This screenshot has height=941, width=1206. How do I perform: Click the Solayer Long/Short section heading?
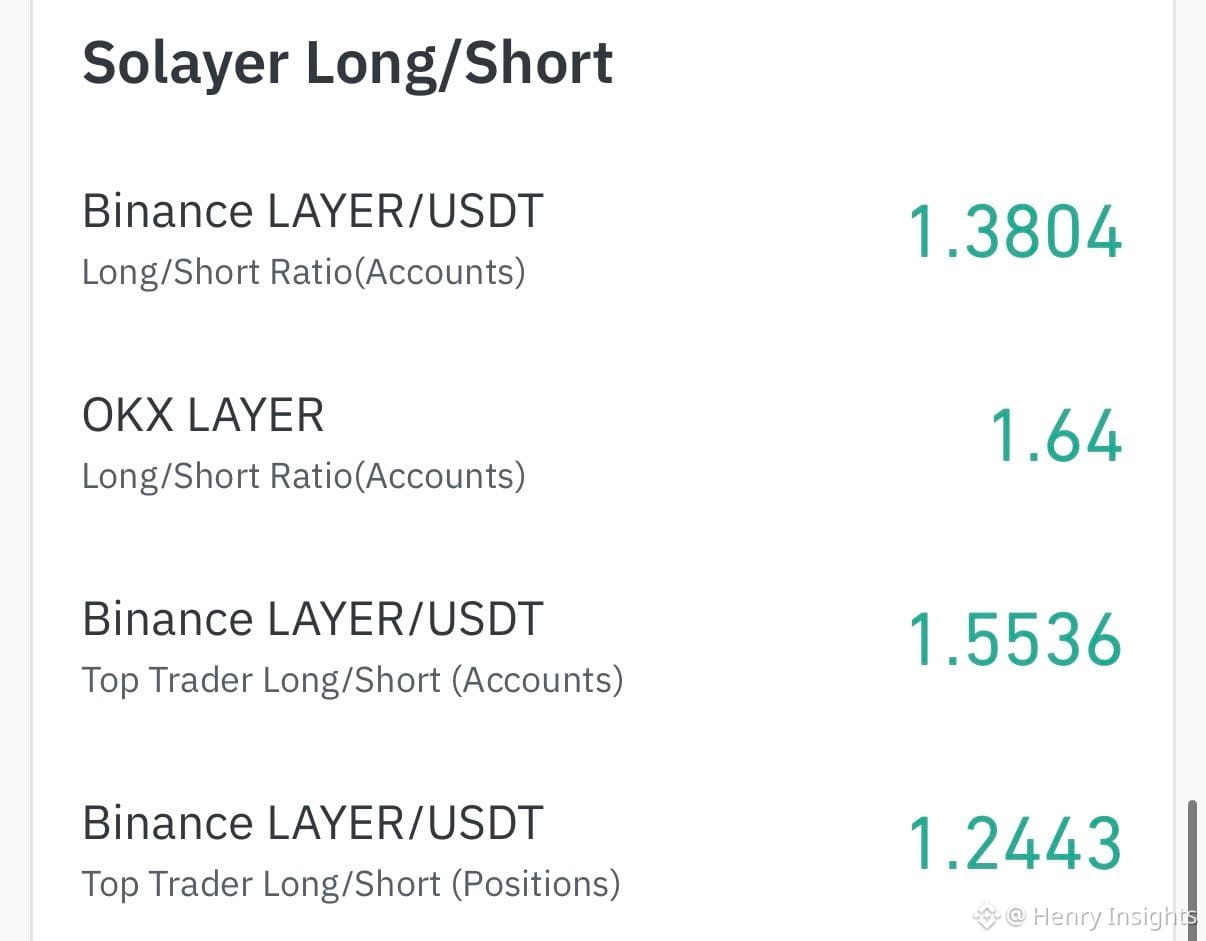coord(348,63)
